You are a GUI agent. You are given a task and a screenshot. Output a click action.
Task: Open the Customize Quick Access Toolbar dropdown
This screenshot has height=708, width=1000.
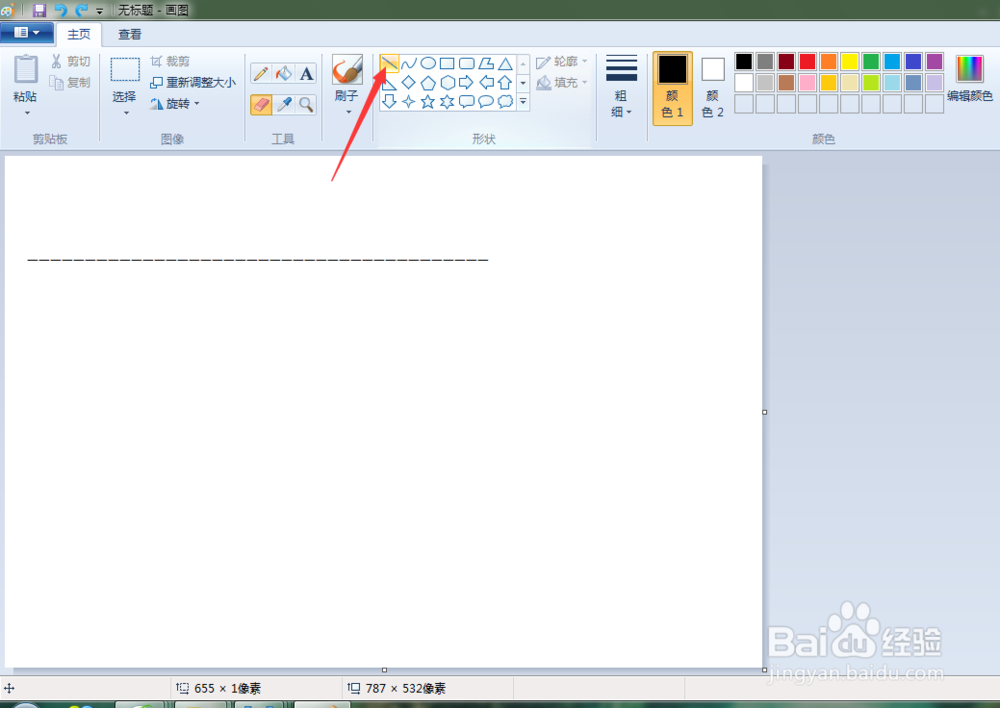(99, 11)
